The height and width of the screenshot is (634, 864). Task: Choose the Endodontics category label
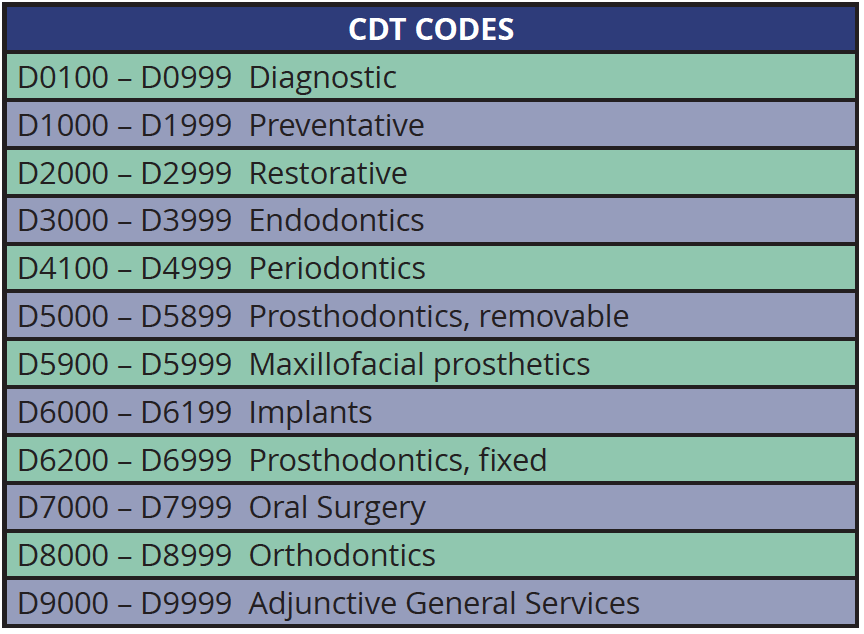click(x=336, y=220)
